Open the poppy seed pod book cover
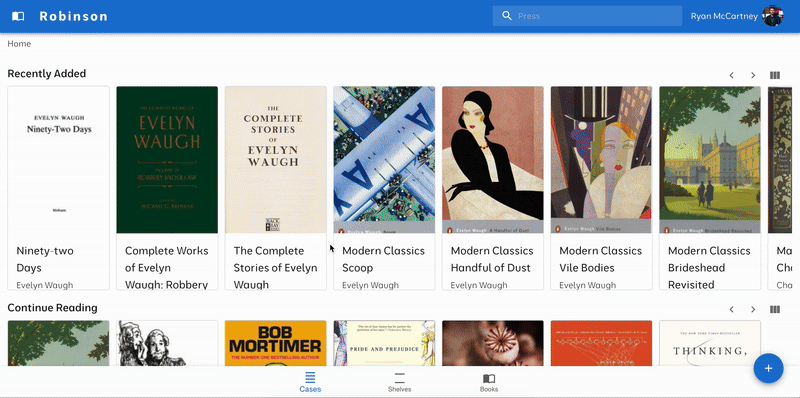The height and width of the screenshot is (398, 800). click(493, 343)
